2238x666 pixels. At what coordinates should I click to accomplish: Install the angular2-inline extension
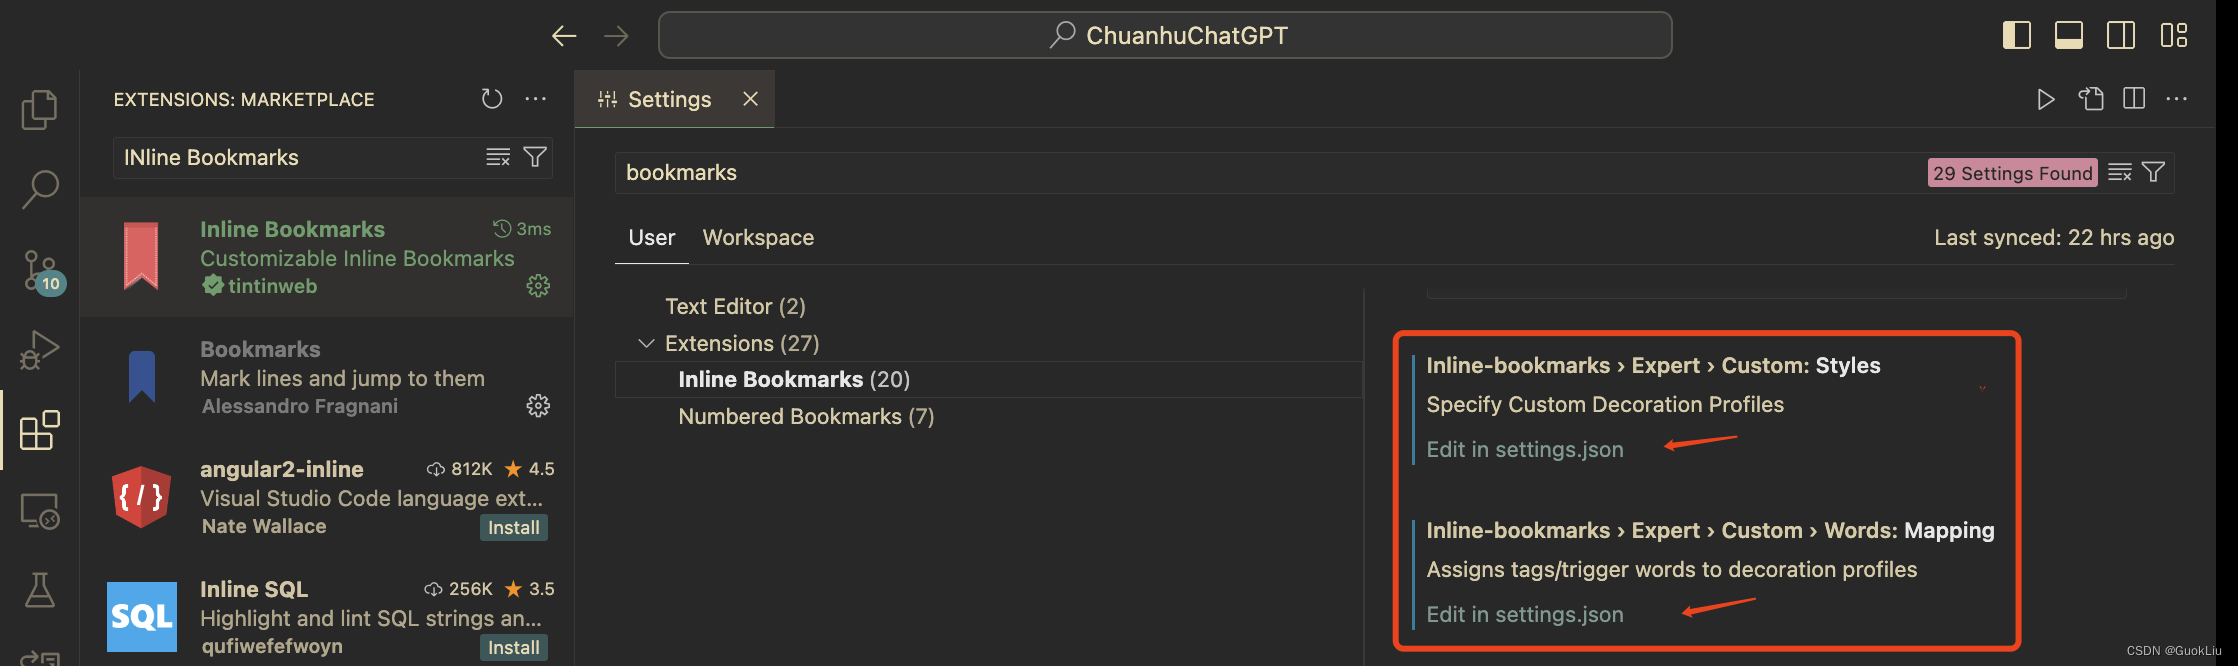pos(513,527)
